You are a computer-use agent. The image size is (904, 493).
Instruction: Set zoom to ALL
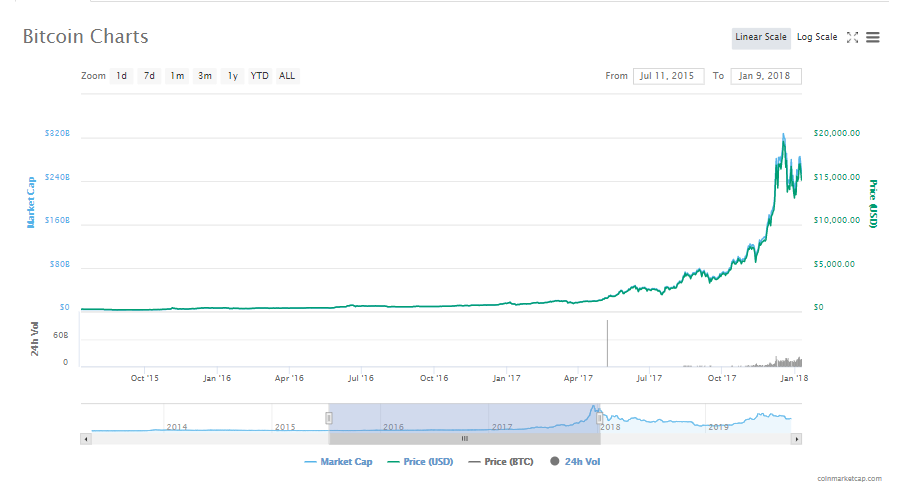(x=287, y=76)
